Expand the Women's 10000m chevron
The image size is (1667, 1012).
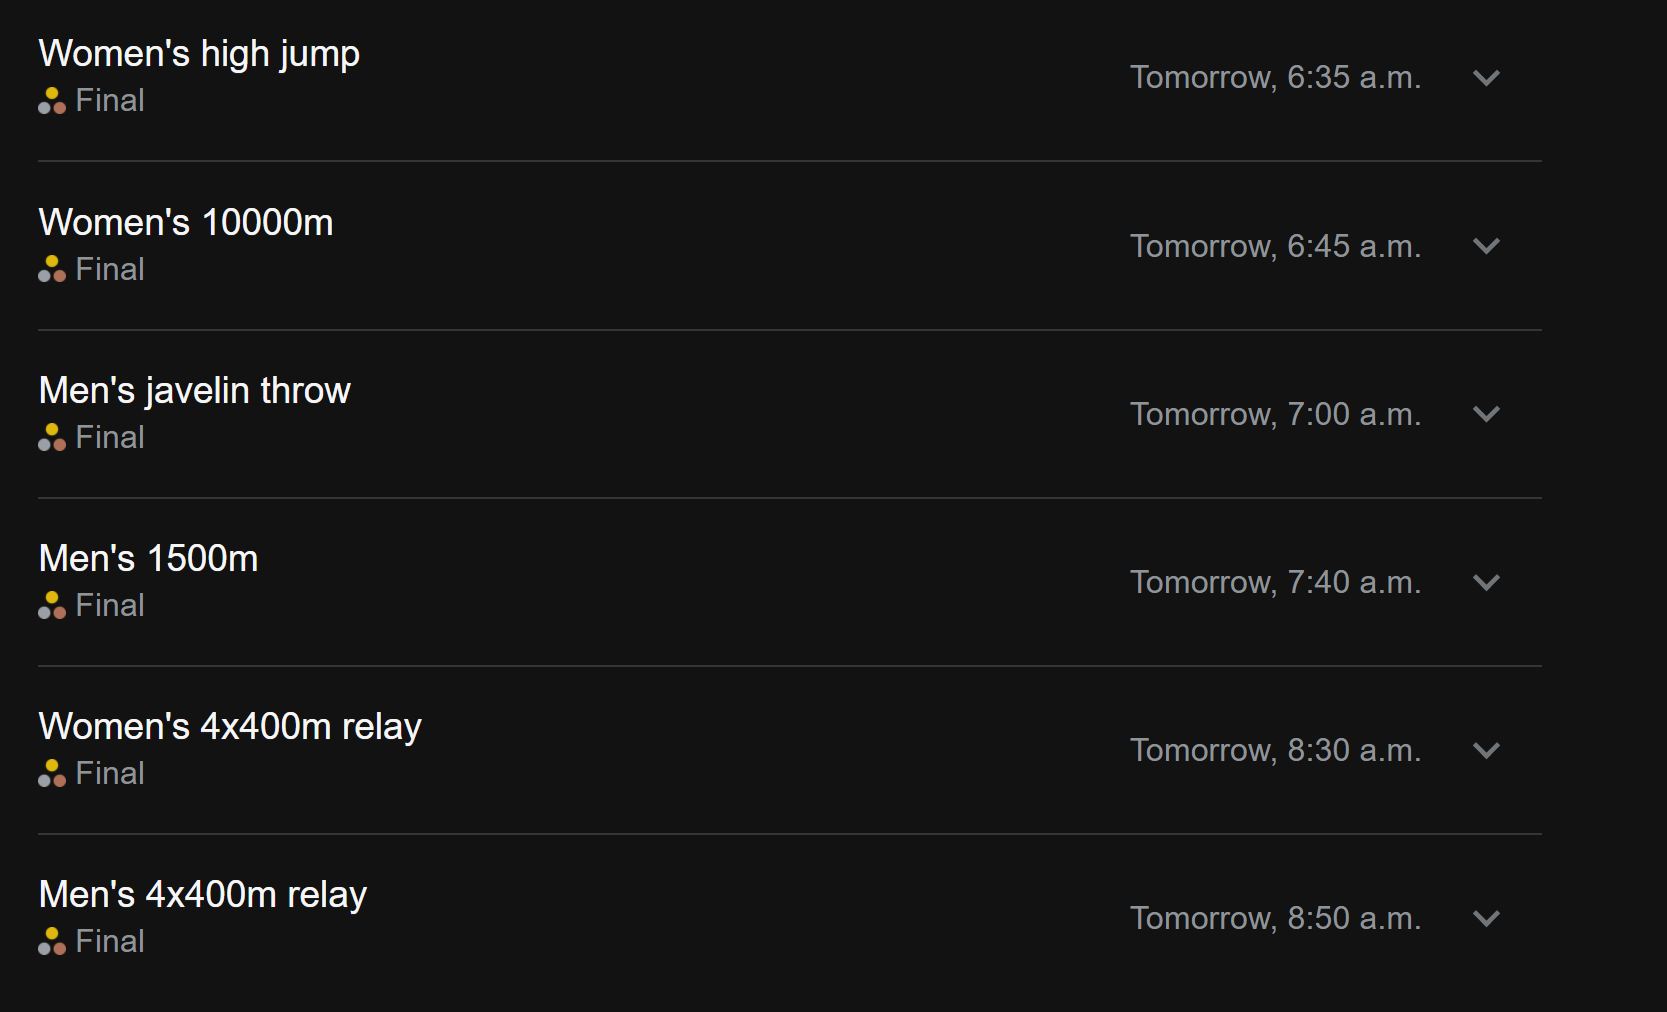point(1486,246)
